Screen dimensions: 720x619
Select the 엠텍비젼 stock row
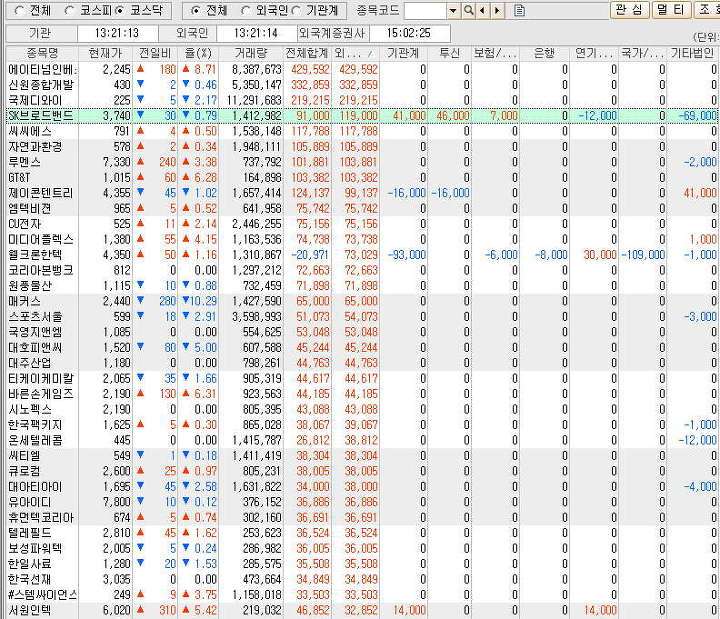(363, 208)
